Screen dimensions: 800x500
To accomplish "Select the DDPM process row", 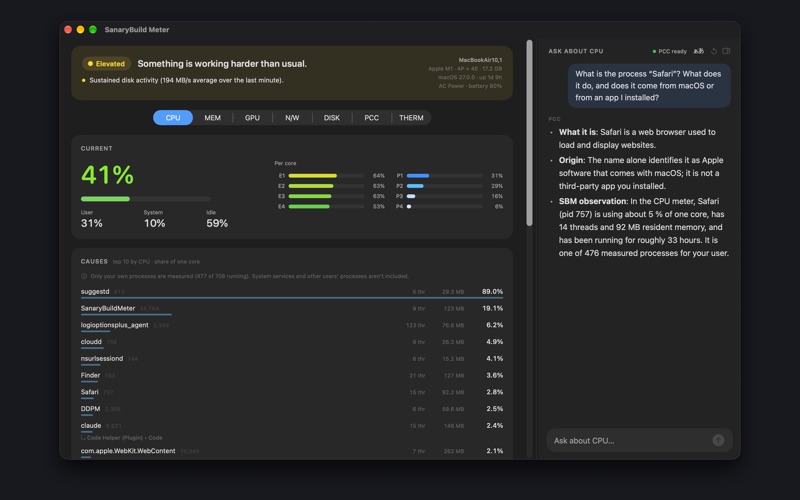I will [x=292, y=409].
